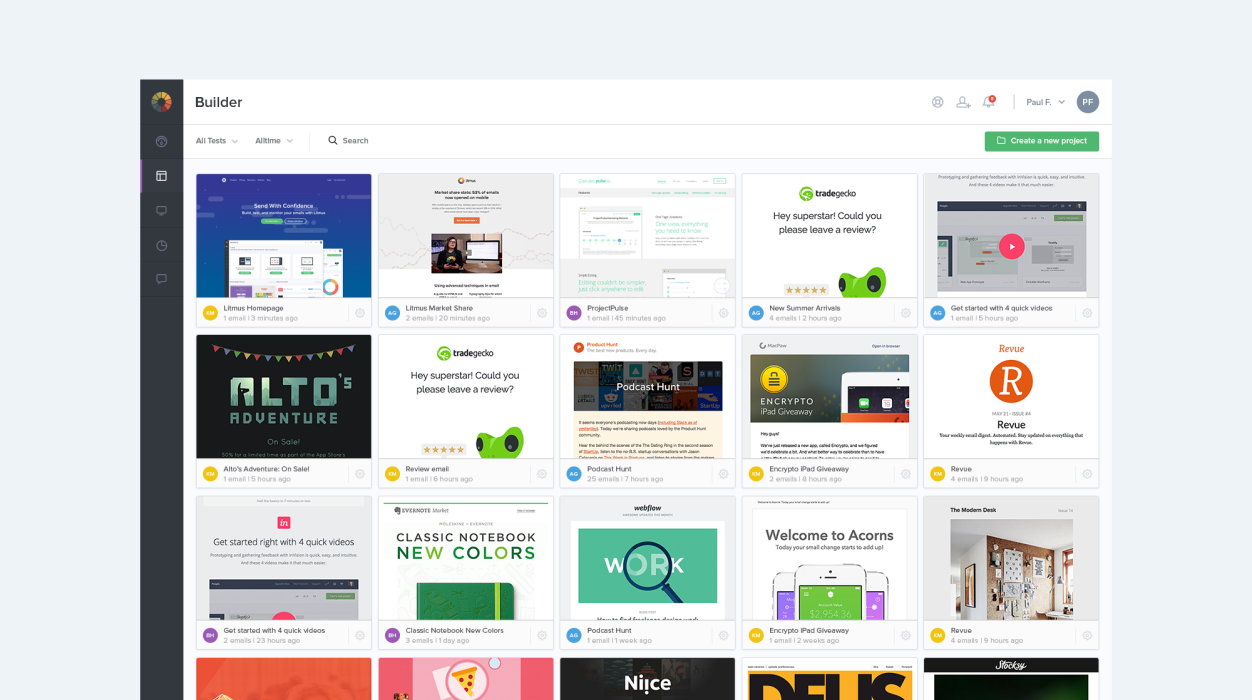Select the Builder layout icon in sidebar

click(x=161, y=176)
